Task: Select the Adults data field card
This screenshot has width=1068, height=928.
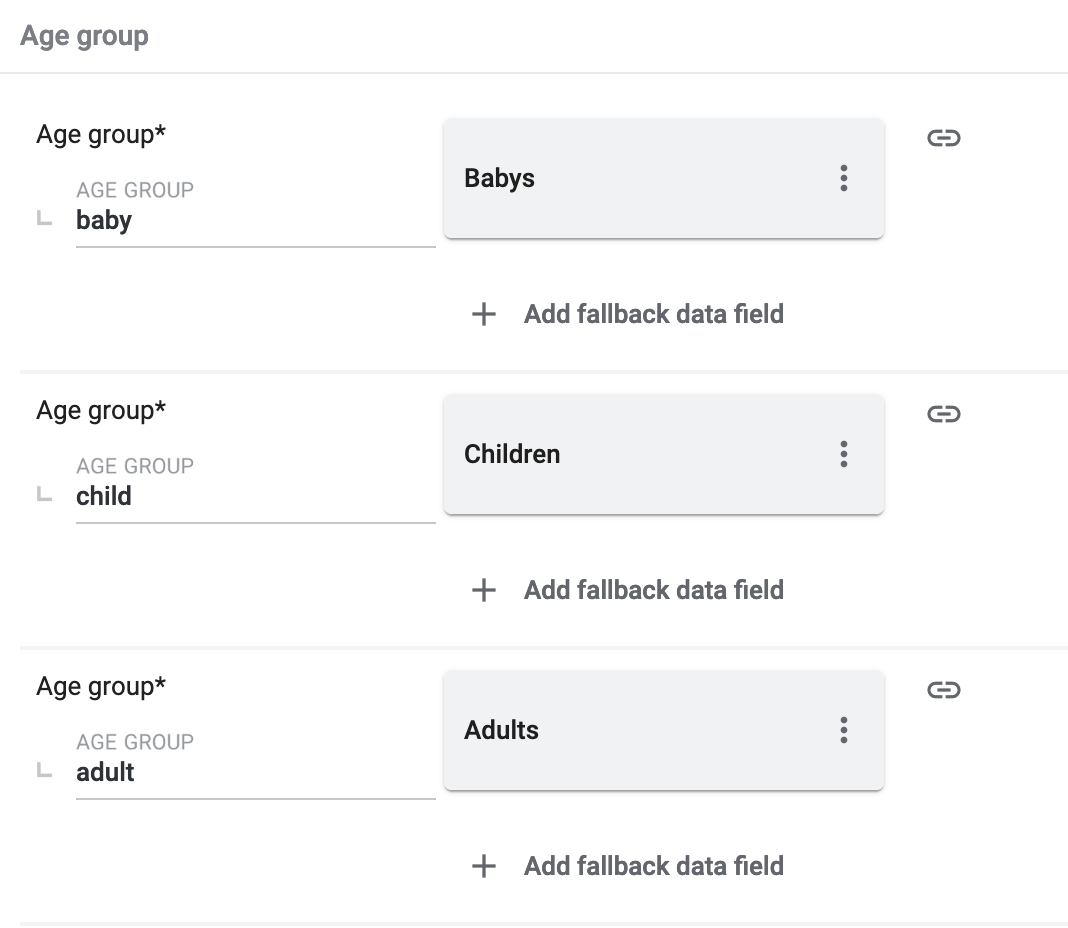Action: coord(640,731)
